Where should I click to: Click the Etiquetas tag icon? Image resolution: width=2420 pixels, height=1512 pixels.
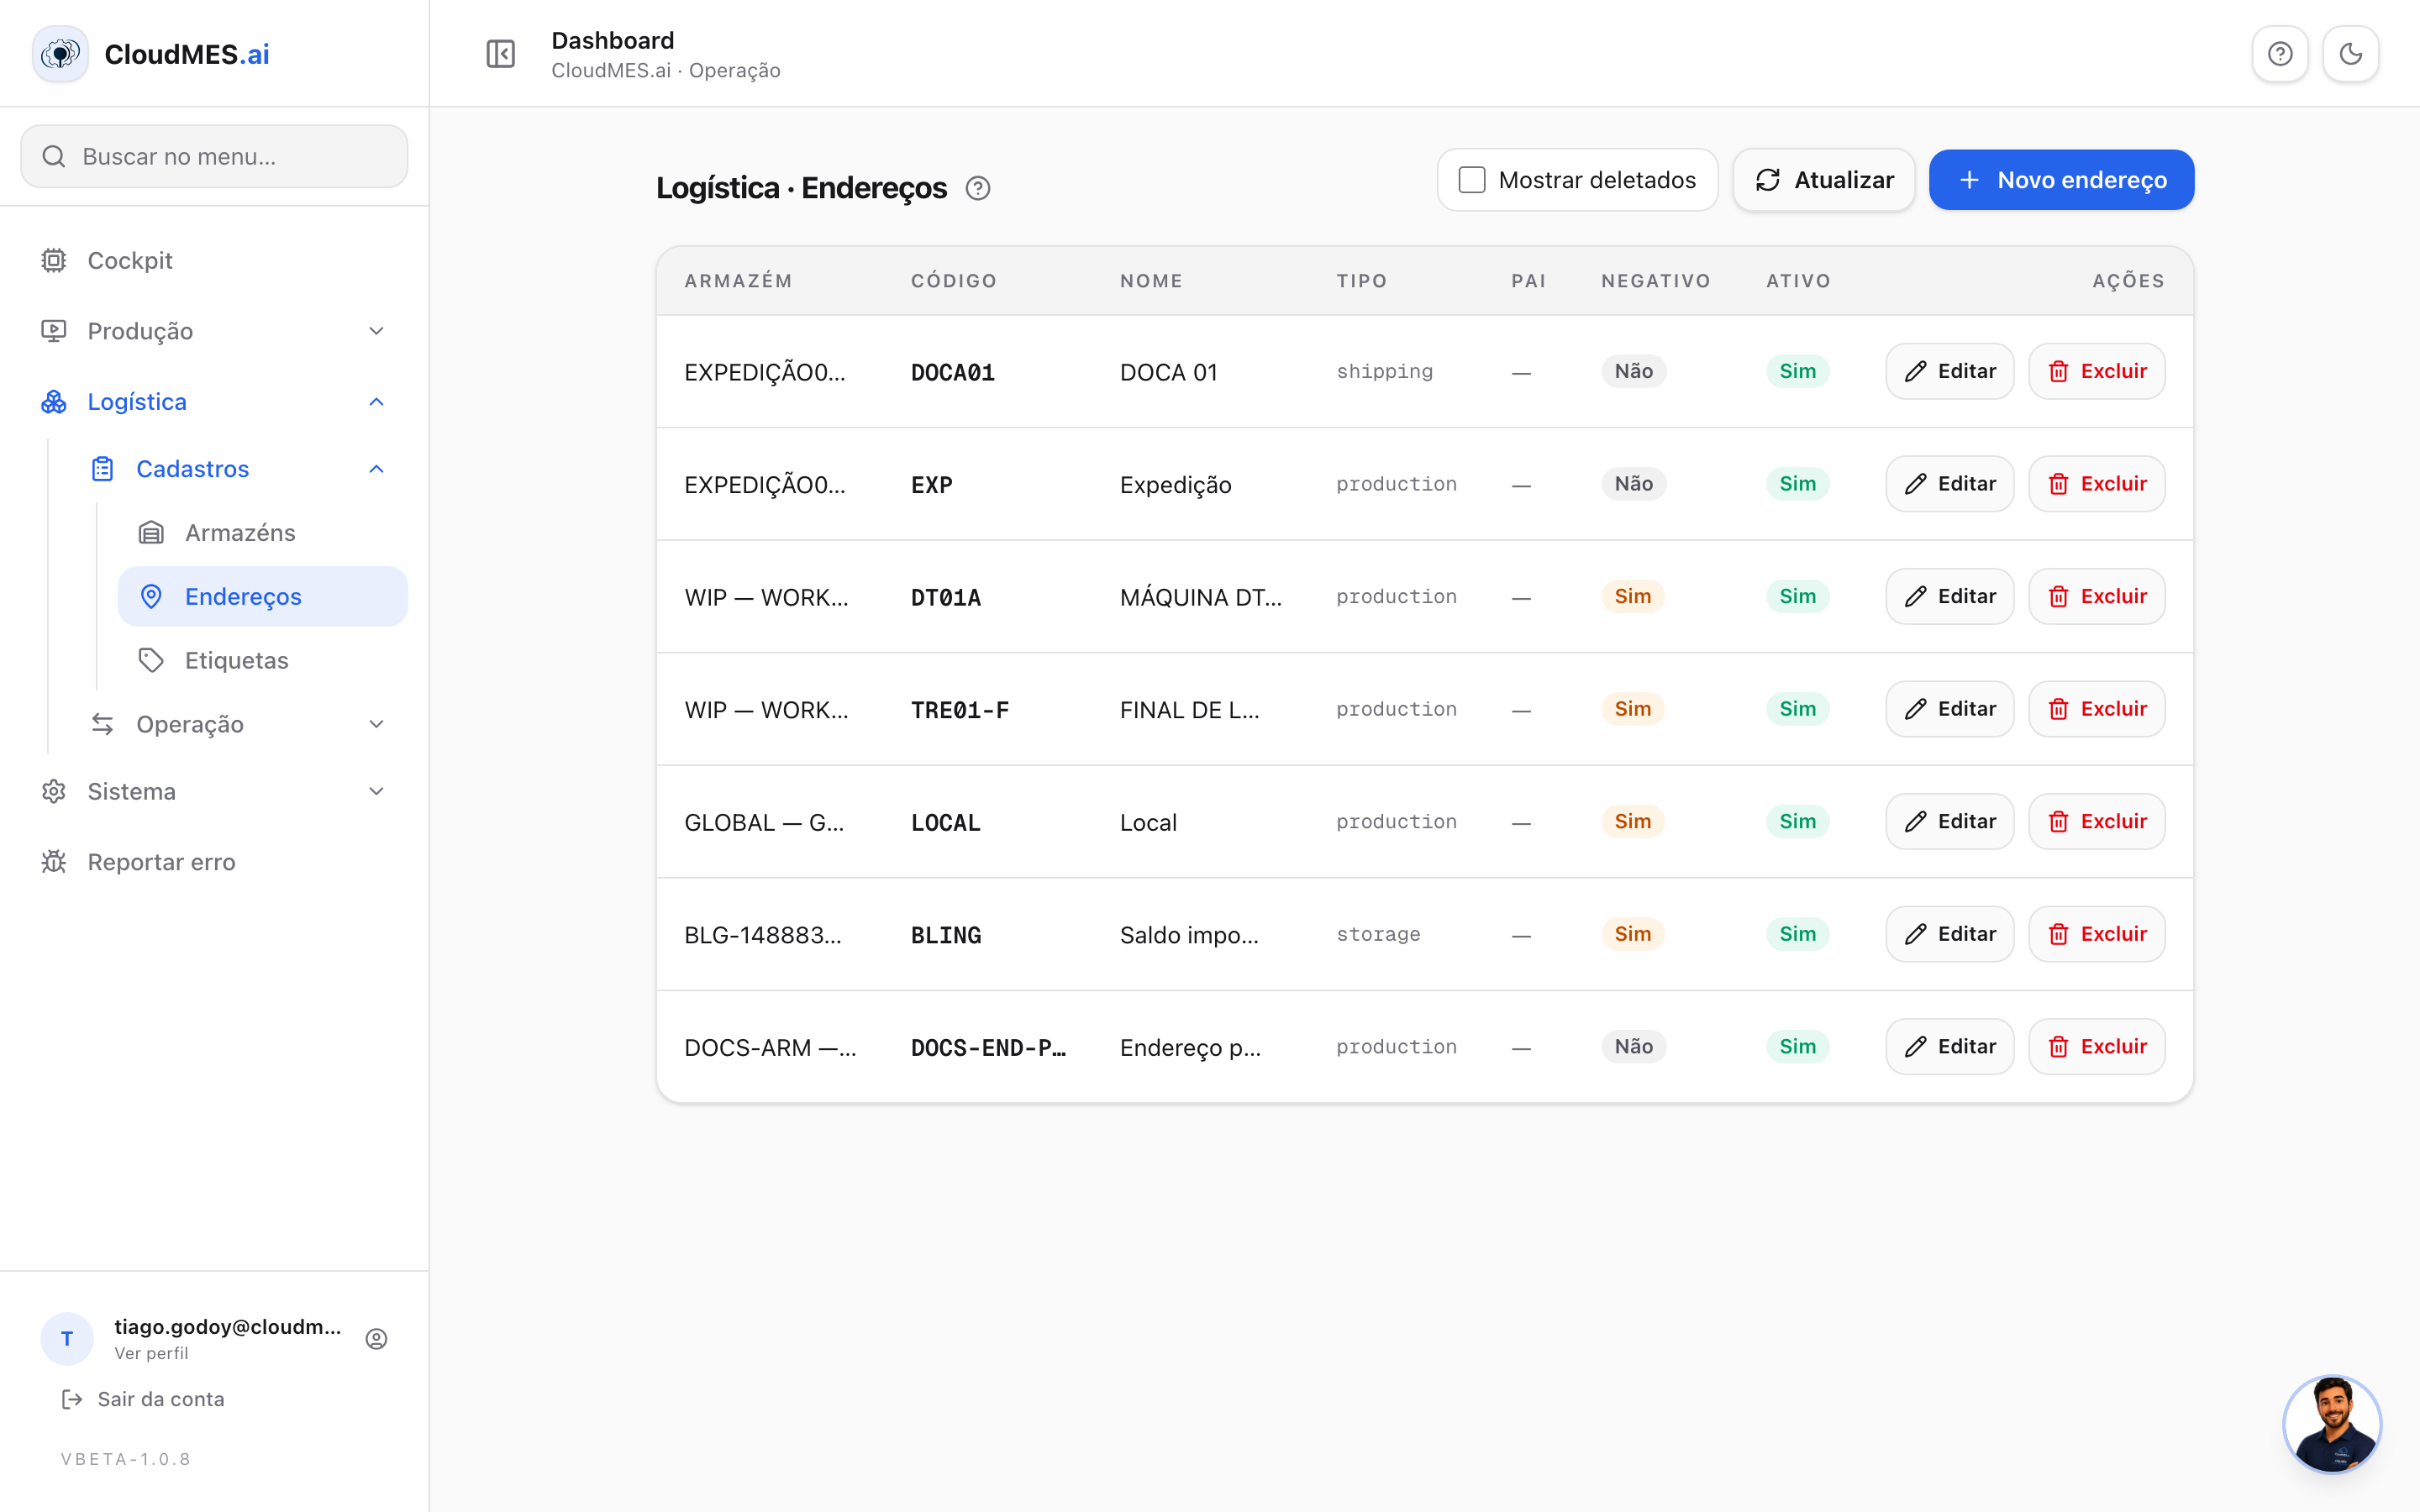coord(151,660)
